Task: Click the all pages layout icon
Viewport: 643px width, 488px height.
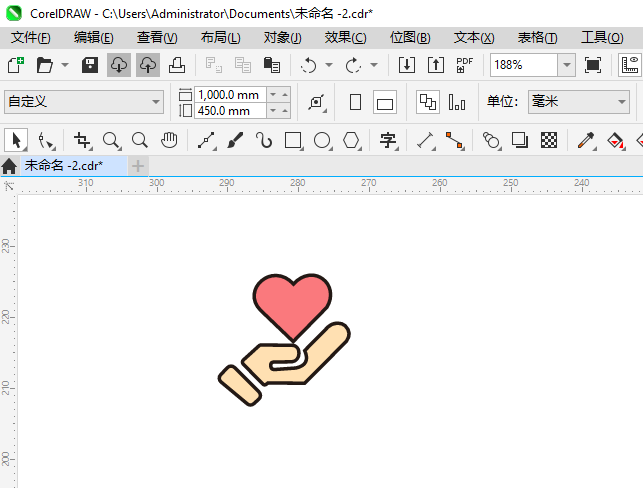Action: pyautogui.click(x=428, y=102)
